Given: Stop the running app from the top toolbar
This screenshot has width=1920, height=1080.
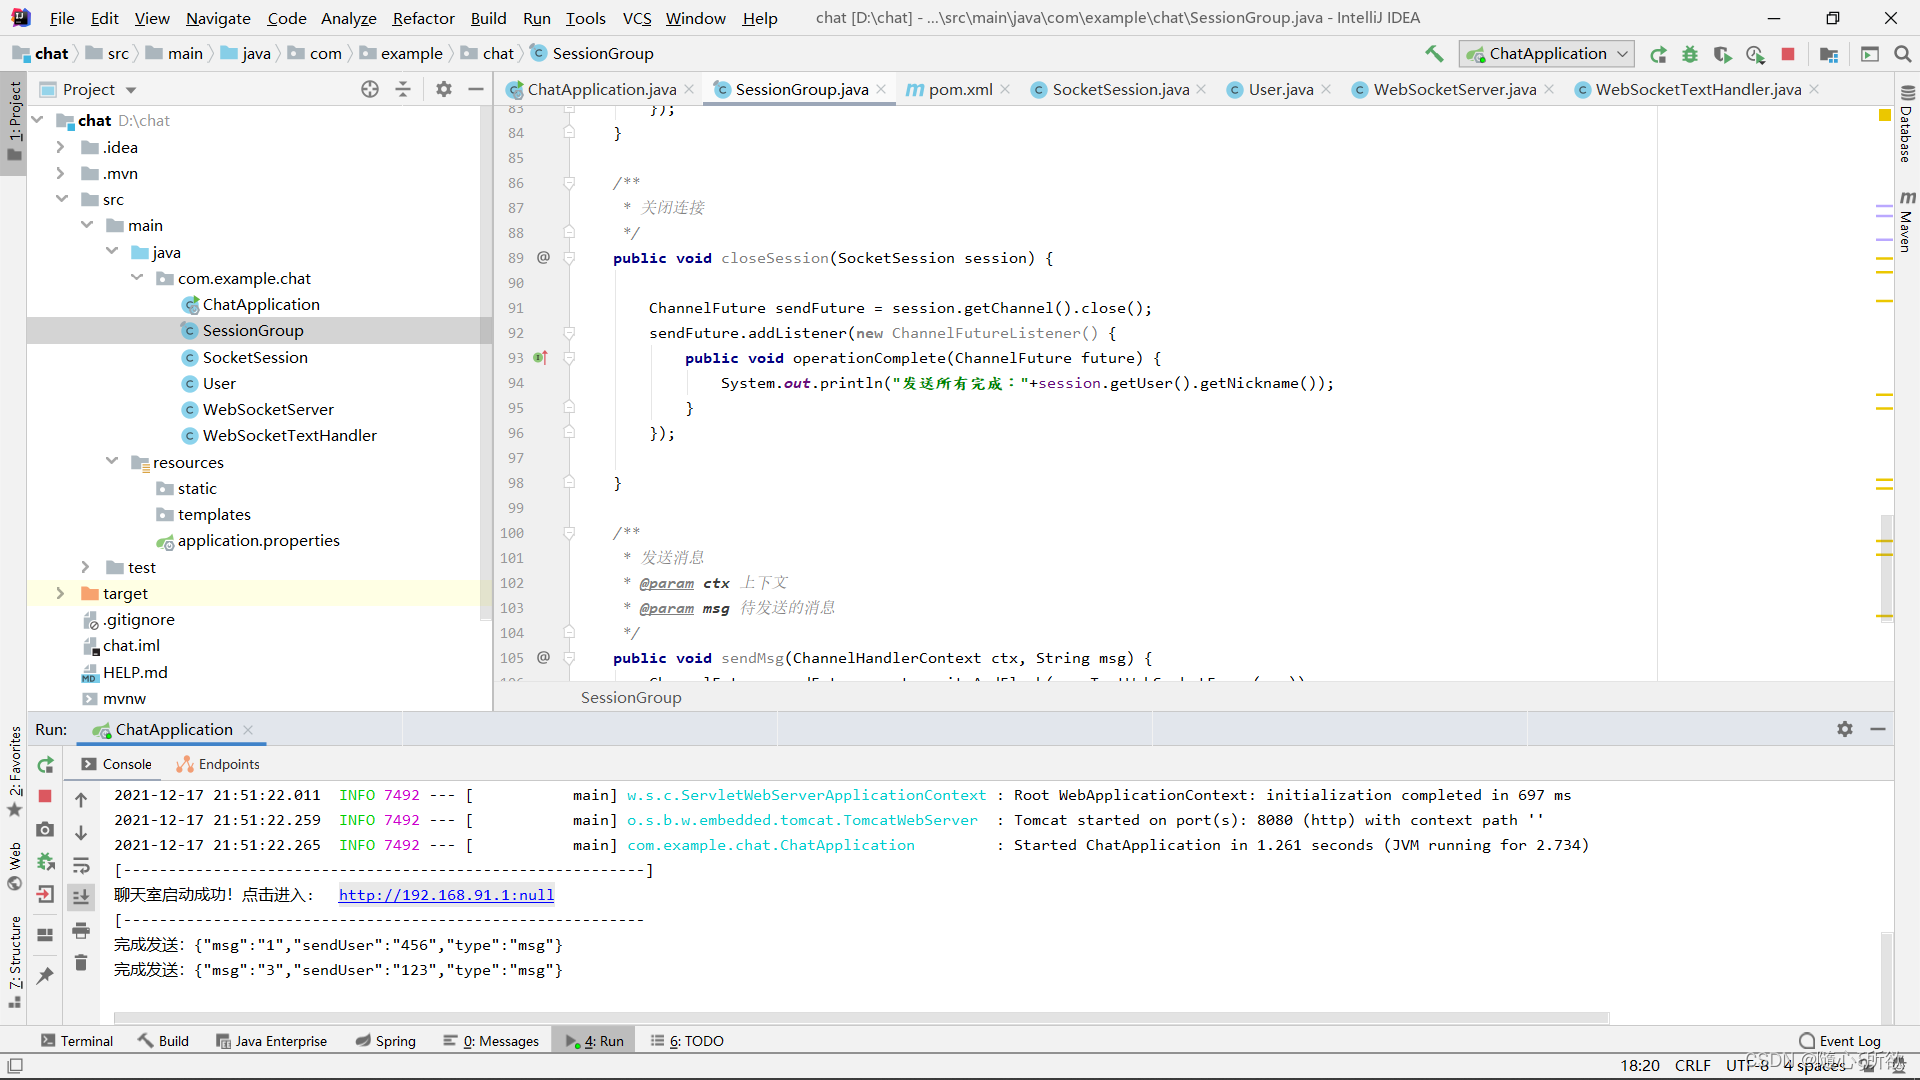Looking at the screenshot, I should [x=1788, y=54].
